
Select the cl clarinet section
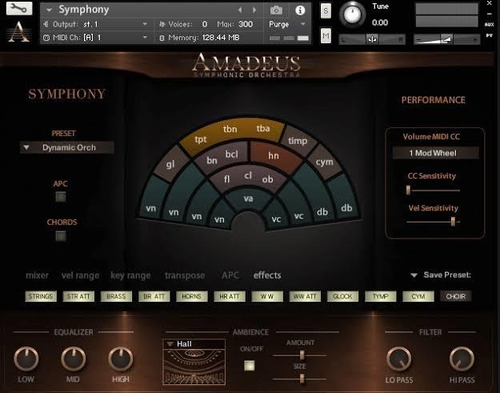[x=248, y=175]
